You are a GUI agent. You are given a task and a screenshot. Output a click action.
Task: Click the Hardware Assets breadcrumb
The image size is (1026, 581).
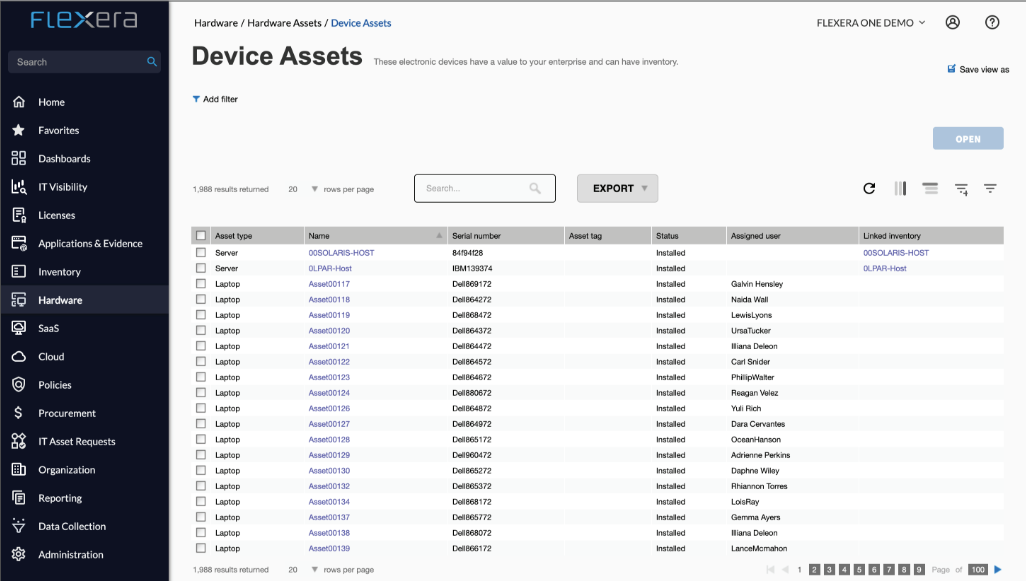point(284,23)
